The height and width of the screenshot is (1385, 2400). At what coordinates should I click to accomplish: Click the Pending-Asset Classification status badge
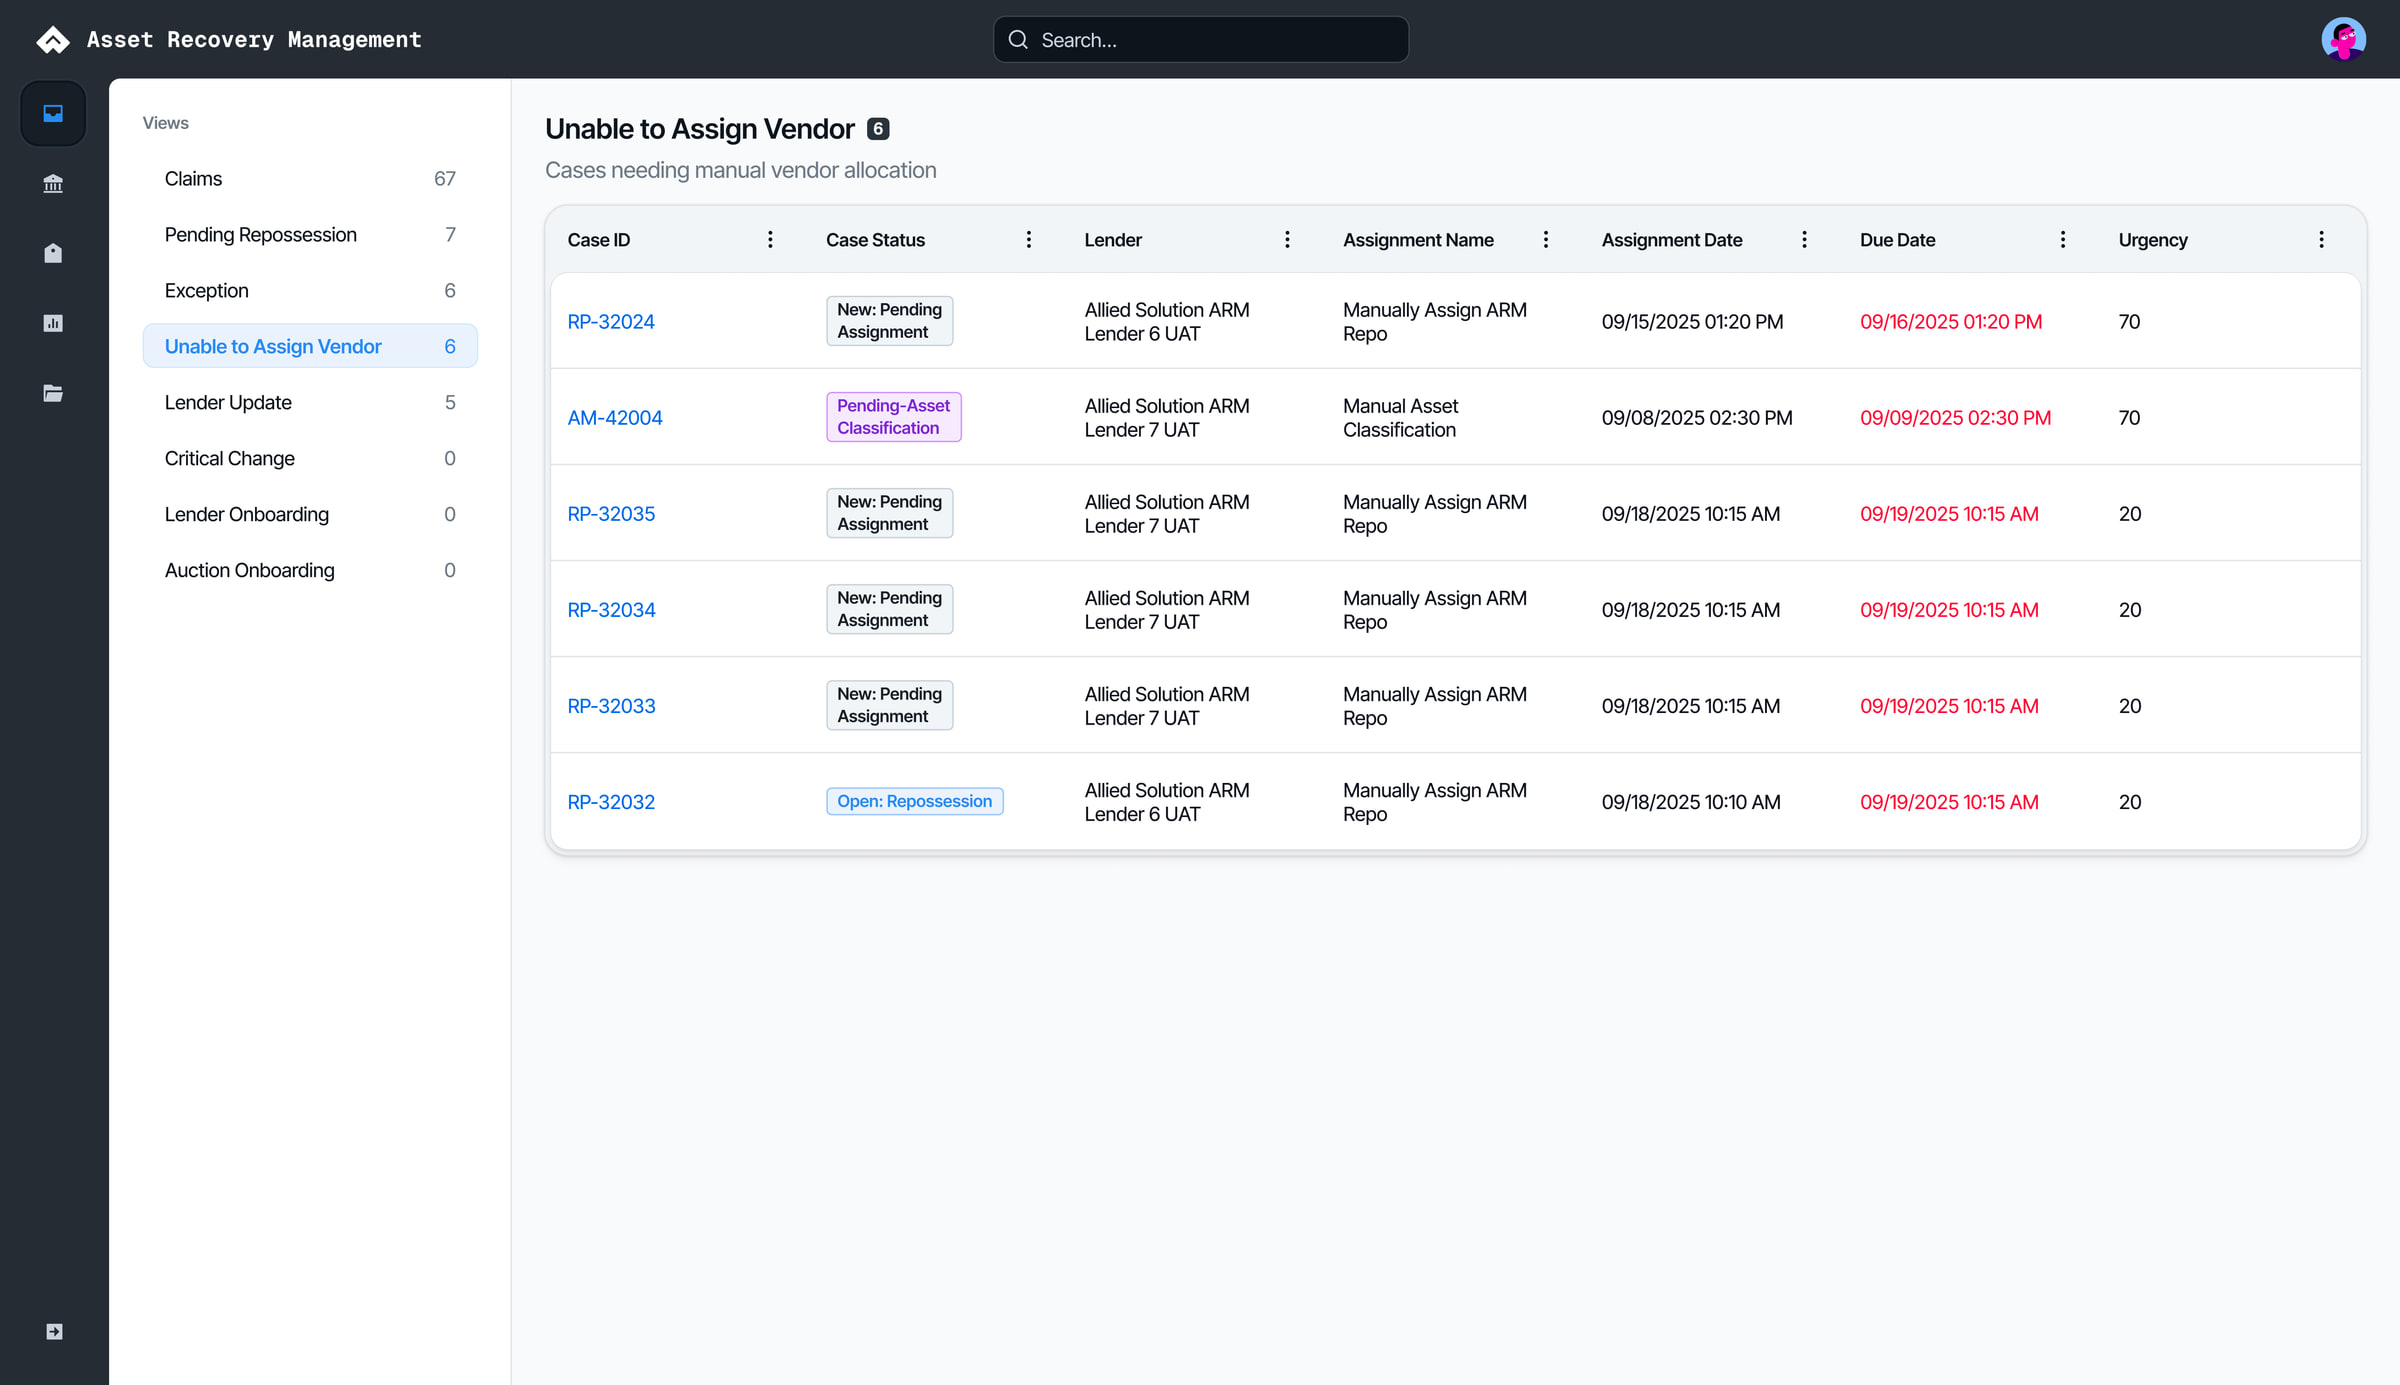(x=893, y=416)
